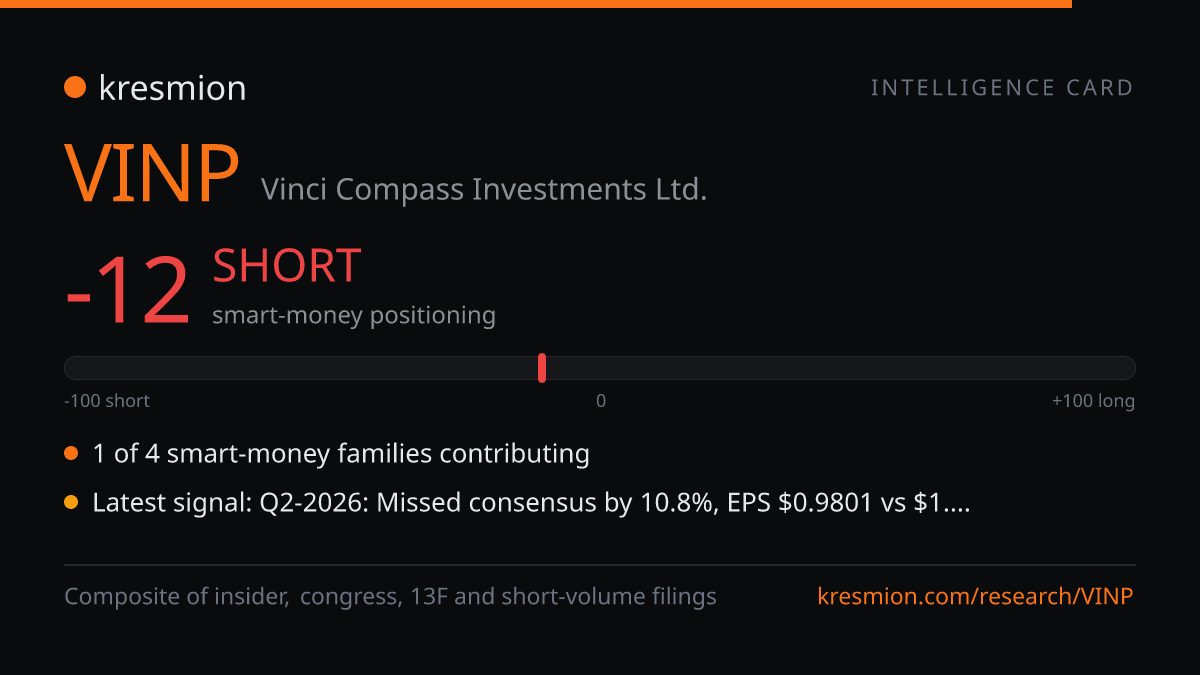The height and width of the screenshot is (675, 1200).
Task: Click the INTELLIGENCE CARD header label
Action: 1002,88
